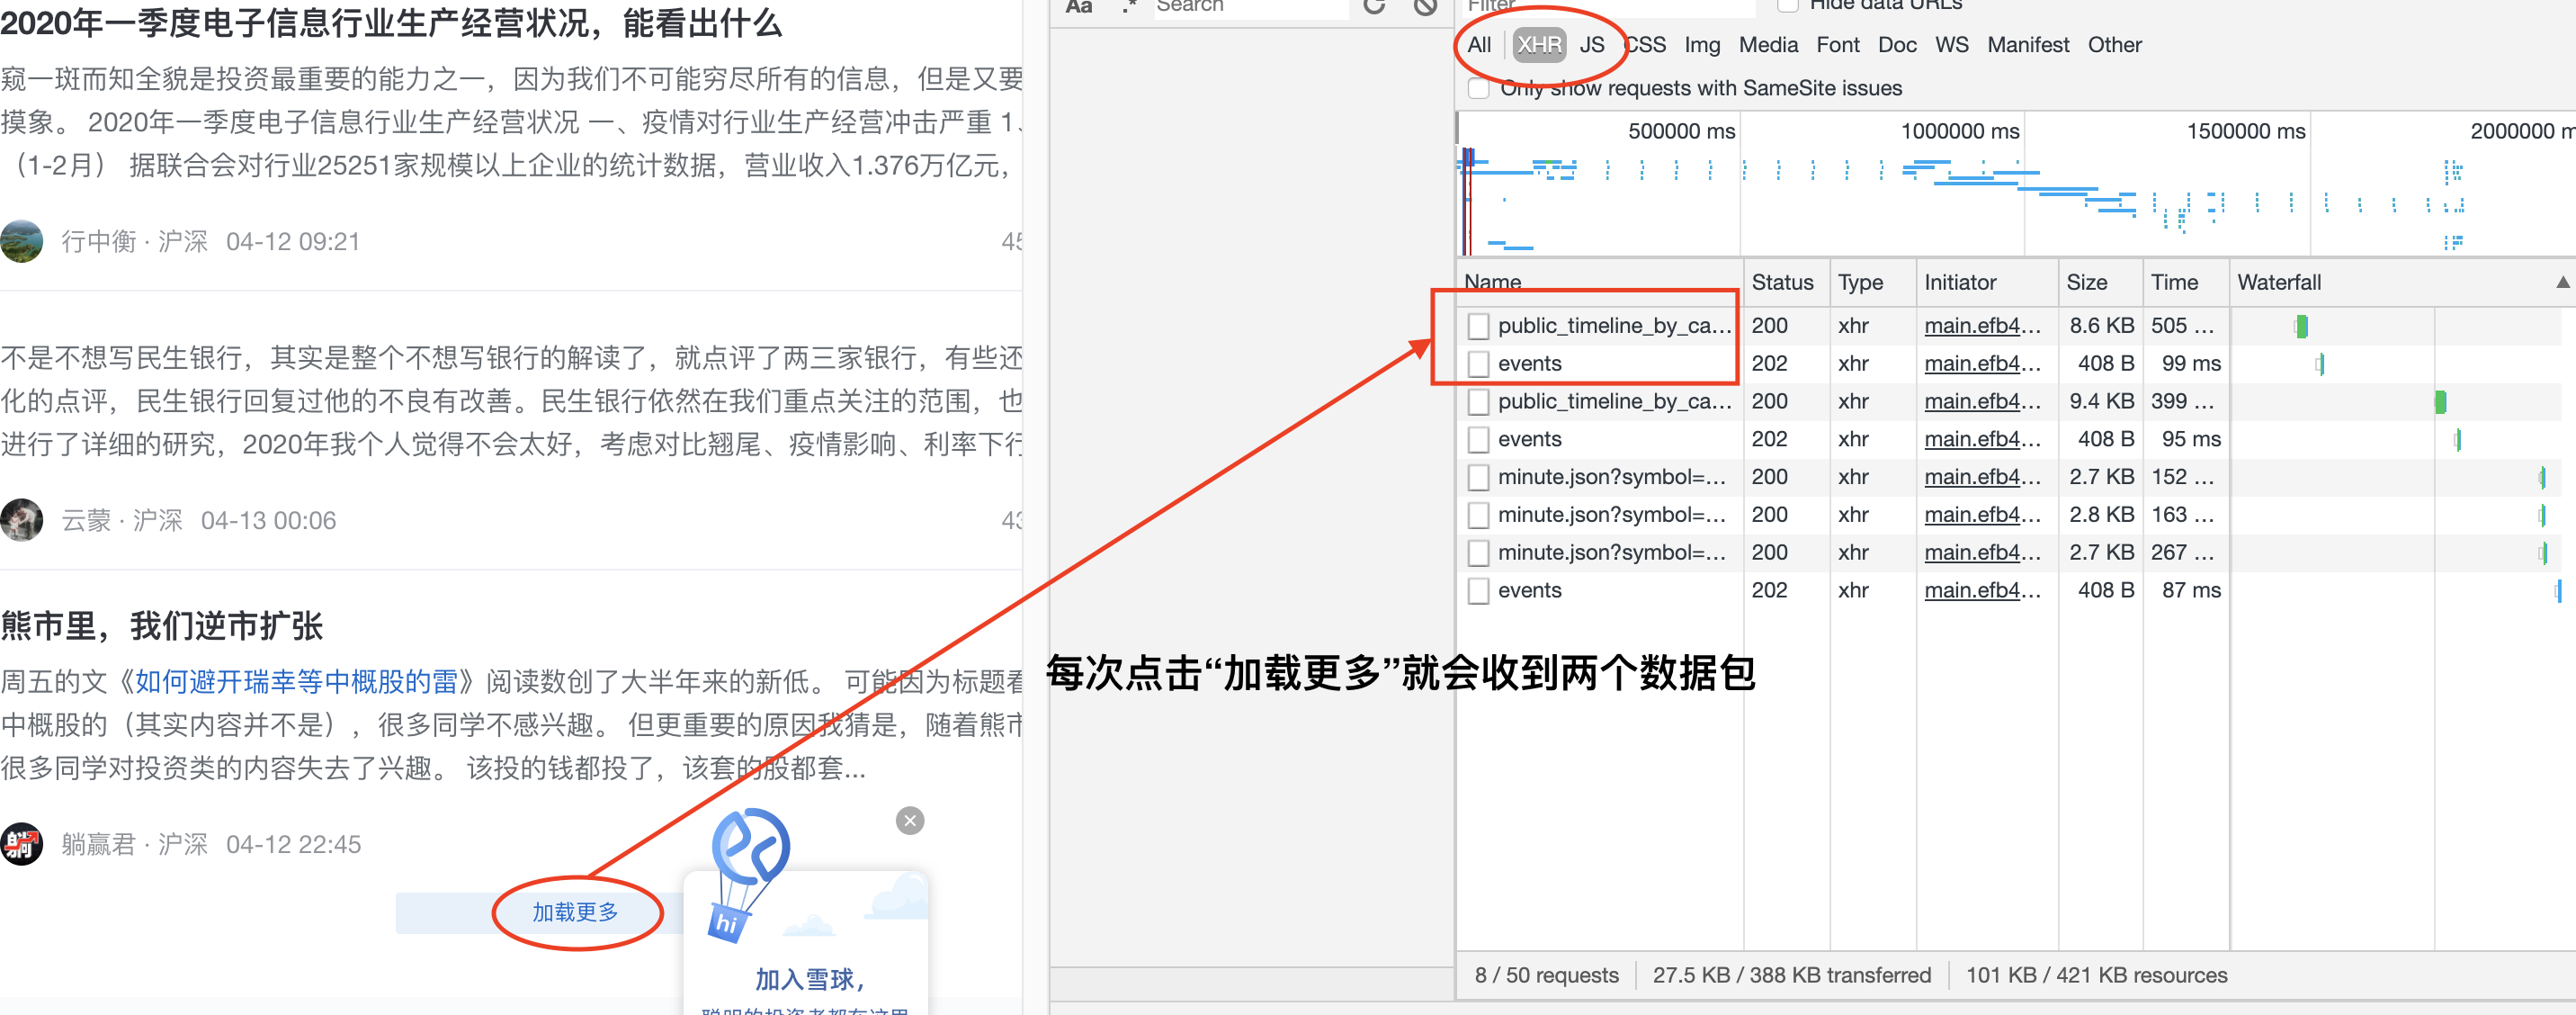The image size is (2576, 1015).
Task: Click 云蒙 author avatar
Action: tap(22, 520)
